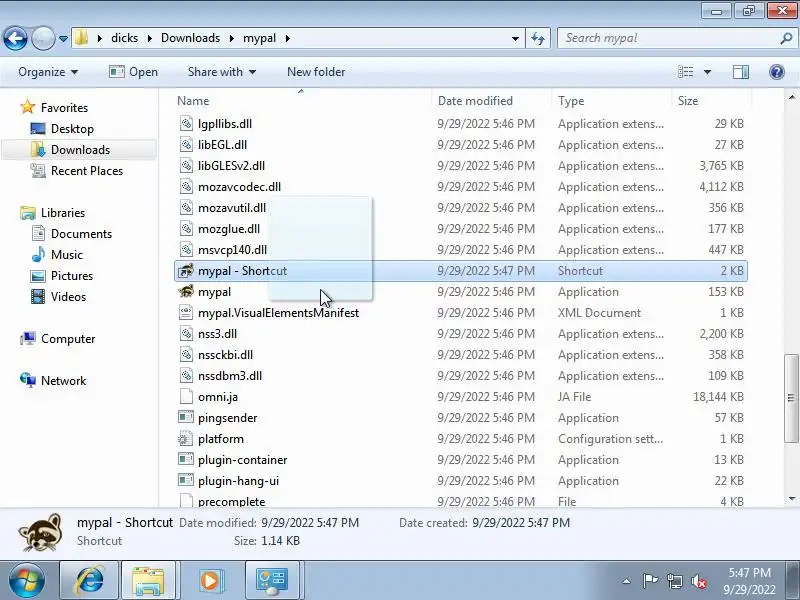Screen dimensions: 800x600
Task: Select nssdbm3.dll file icon
Action: 186,376
